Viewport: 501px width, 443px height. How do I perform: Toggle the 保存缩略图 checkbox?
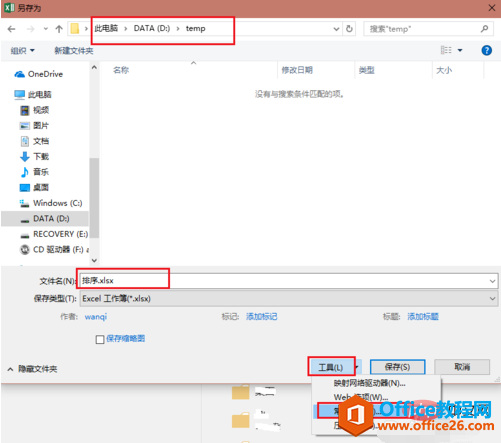click(100, 339)
